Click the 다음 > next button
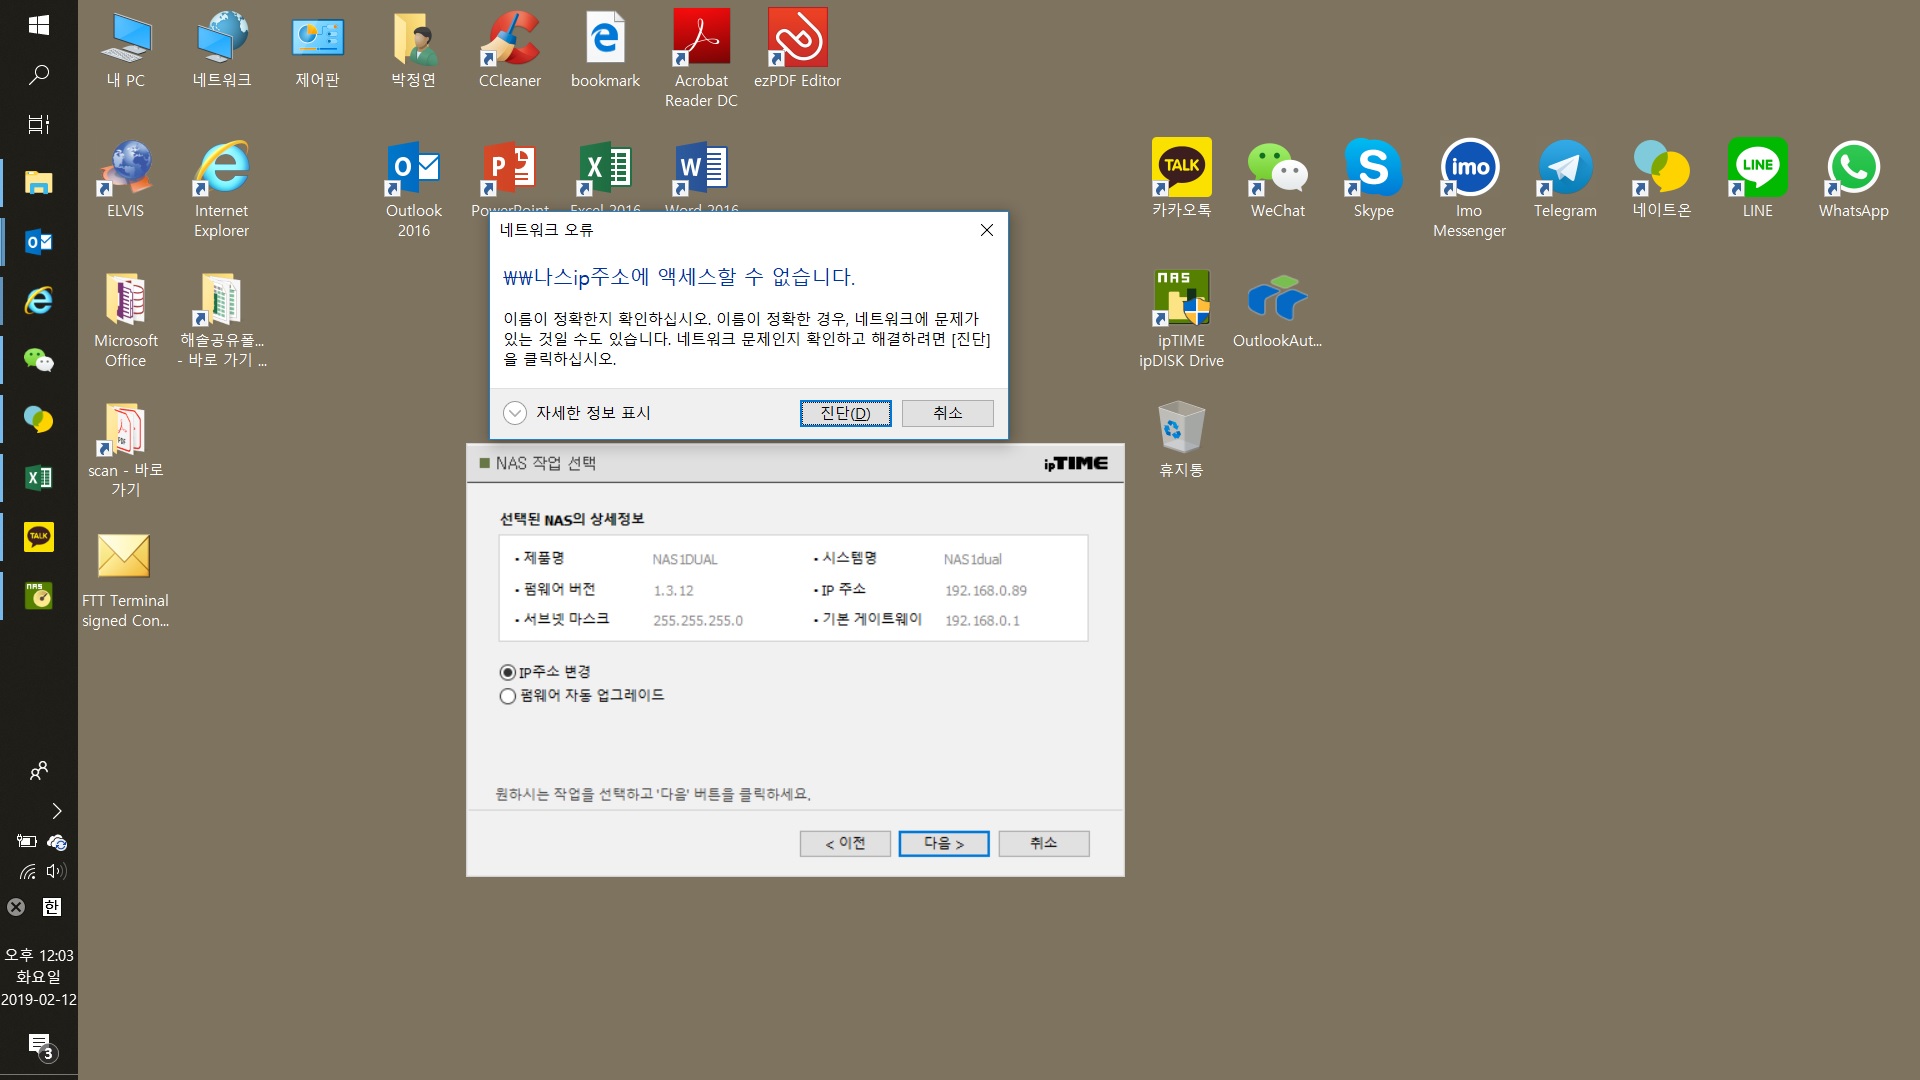This screenshot has width=1920, height=1080. click(943, 844)
